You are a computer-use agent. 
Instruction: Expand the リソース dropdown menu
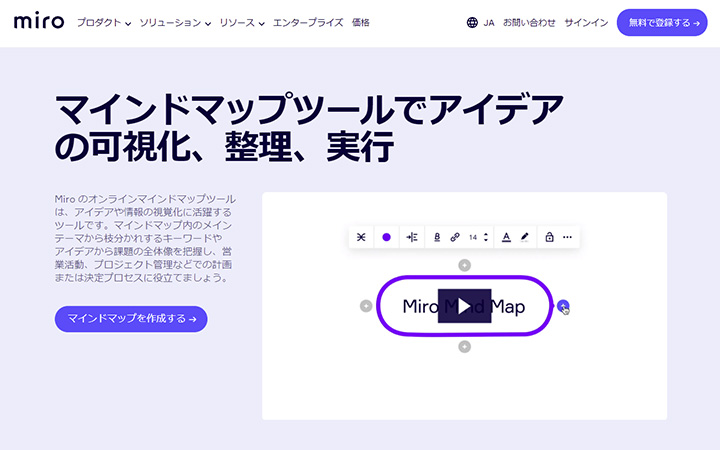(x=244, y=22)
